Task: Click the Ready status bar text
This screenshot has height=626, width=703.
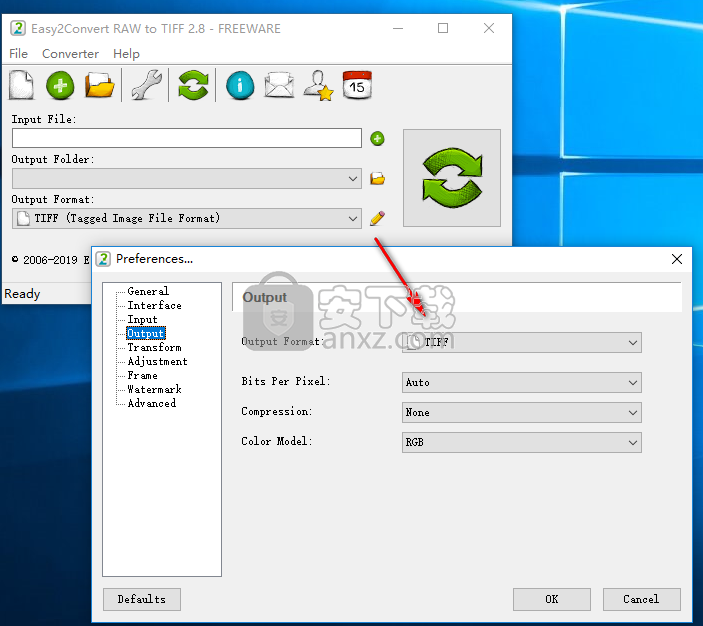Action: [x=22, y=294]
